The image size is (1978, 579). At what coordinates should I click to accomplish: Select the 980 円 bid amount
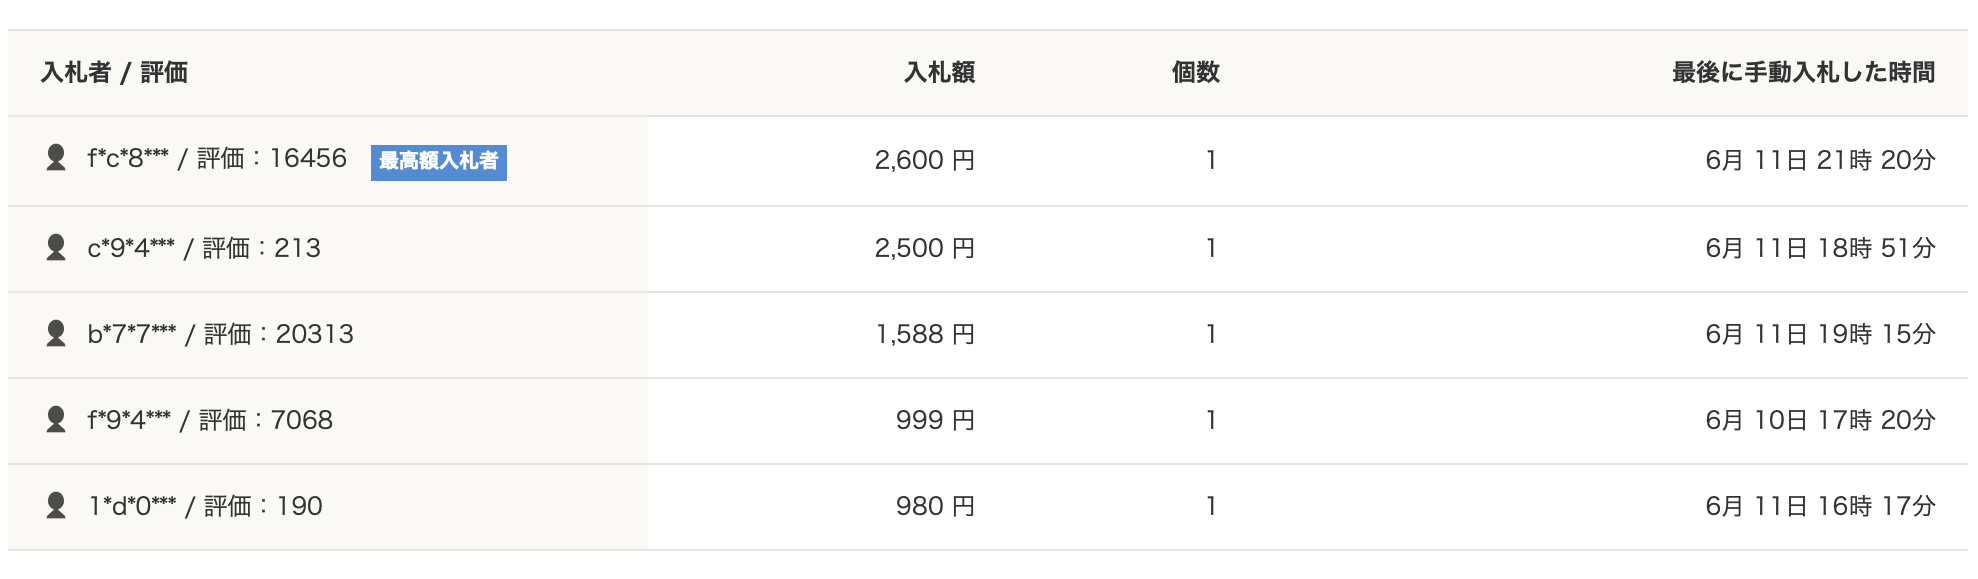pos(935,506)
